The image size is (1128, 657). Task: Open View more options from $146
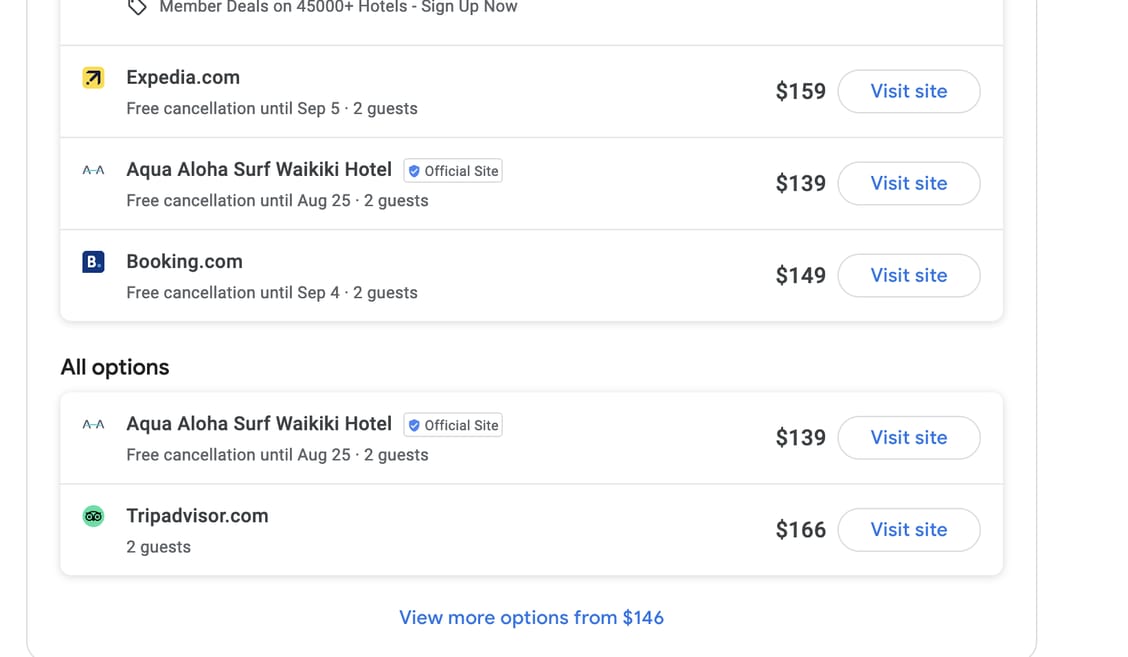click(x=531, y=617)
